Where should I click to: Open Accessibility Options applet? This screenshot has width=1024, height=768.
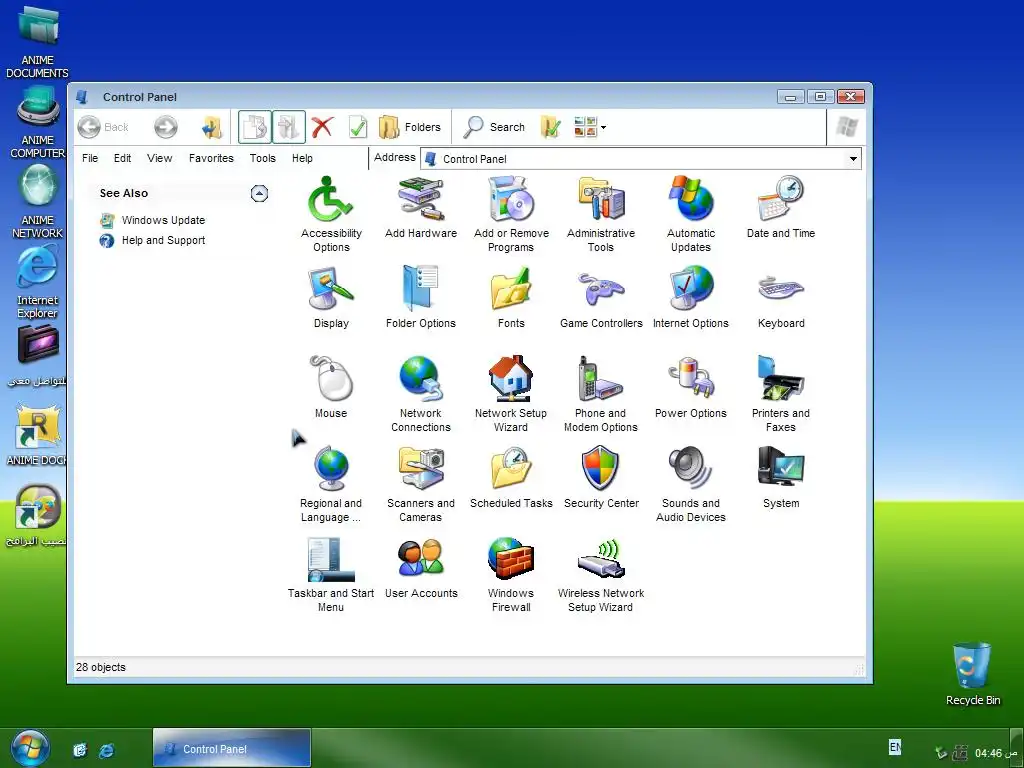330,214
